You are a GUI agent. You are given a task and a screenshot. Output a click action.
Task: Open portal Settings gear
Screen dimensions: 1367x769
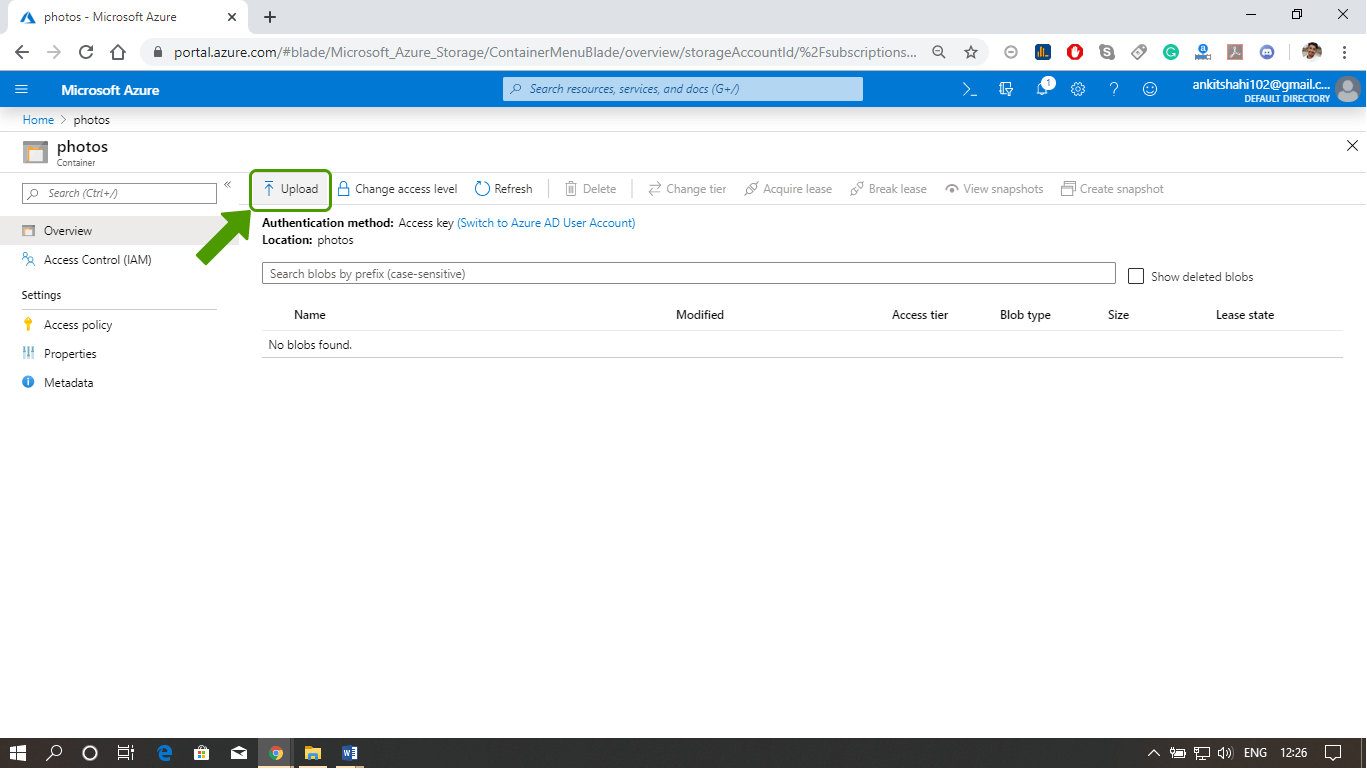(1078, 89)
